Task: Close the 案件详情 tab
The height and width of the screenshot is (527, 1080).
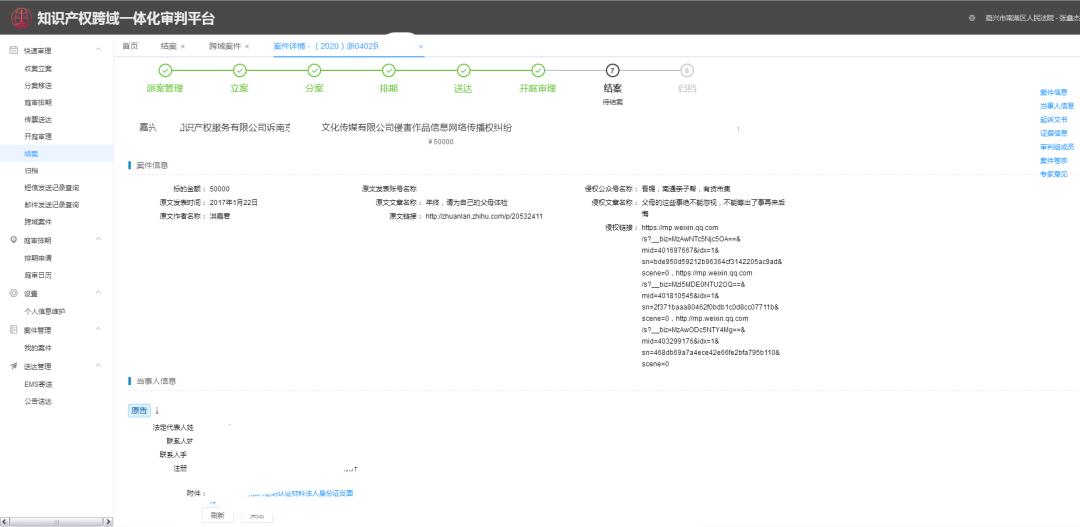Action: click(421, 46)
